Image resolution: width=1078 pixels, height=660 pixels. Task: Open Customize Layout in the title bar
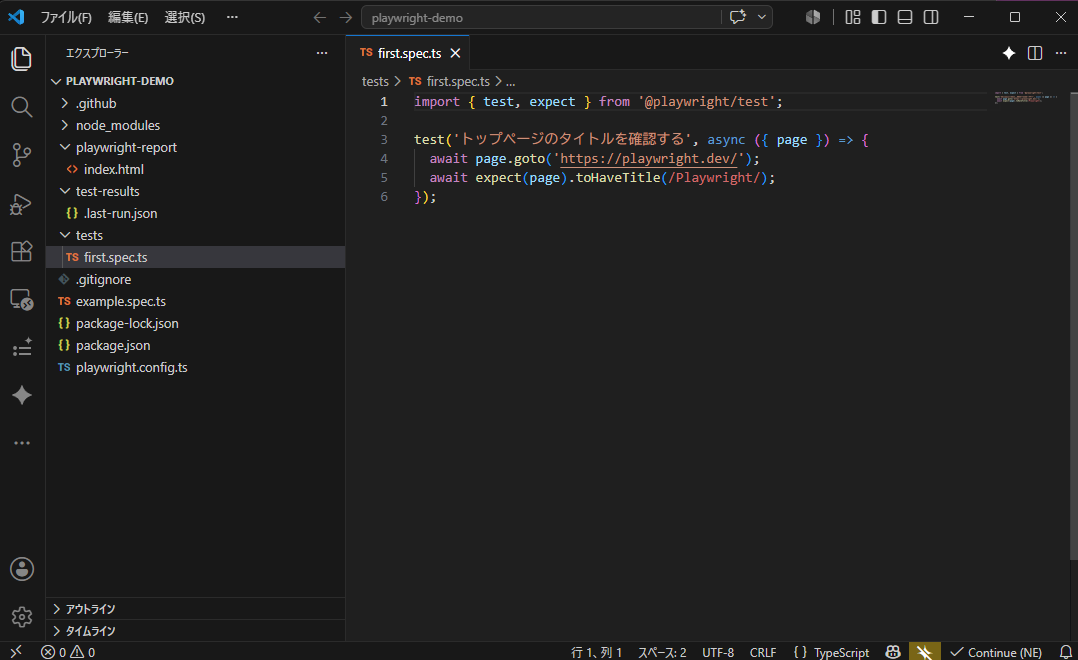pos(853,17)
